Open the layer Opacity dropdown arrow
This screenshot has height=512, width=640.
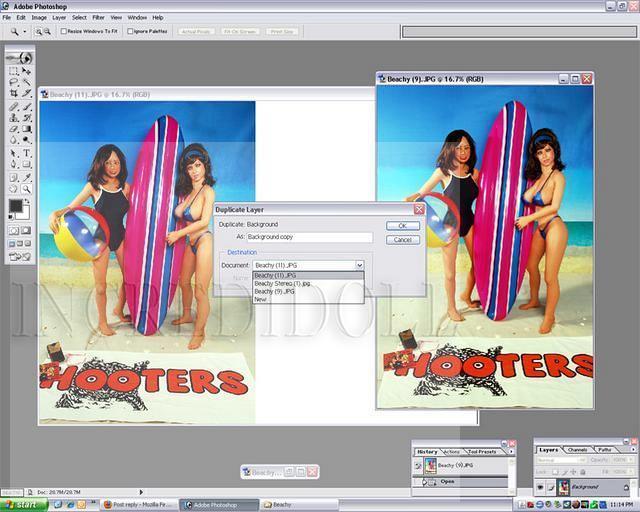click(631, 460)
